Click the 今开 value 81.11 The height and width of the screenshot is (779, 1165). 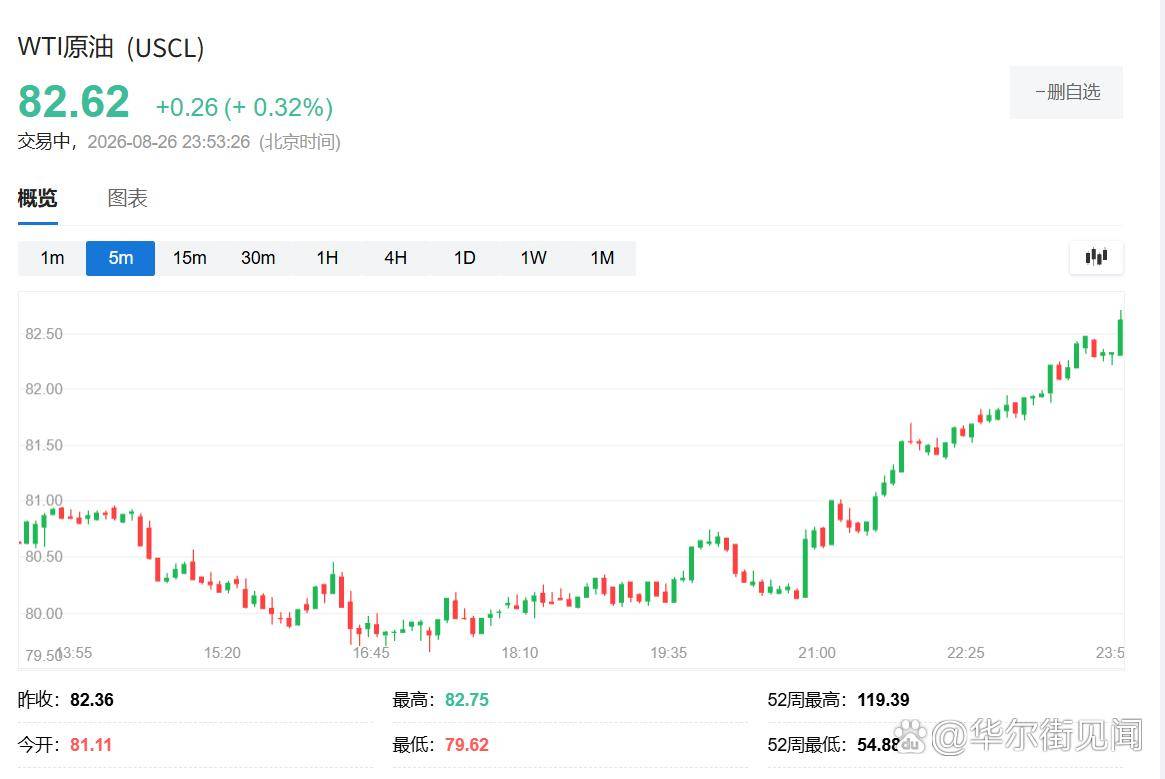click(91, 745)
